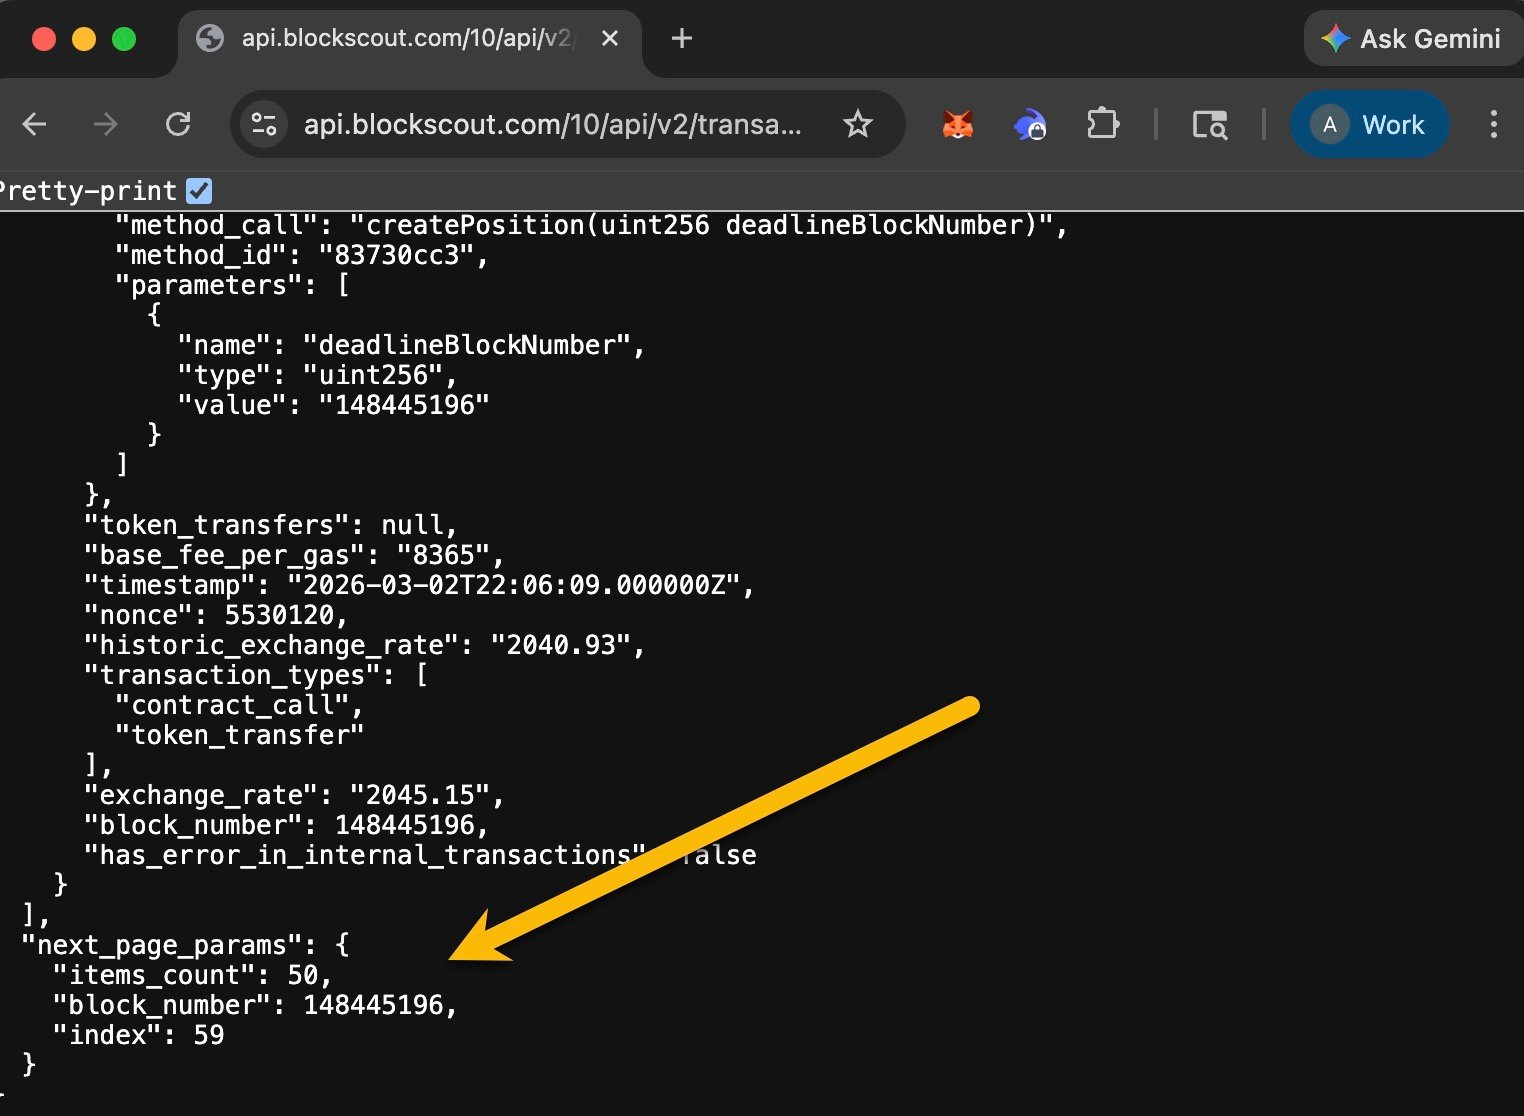Screen dimensions: 1524x1116
Task: Close the window with the red button
Action: 44,39
